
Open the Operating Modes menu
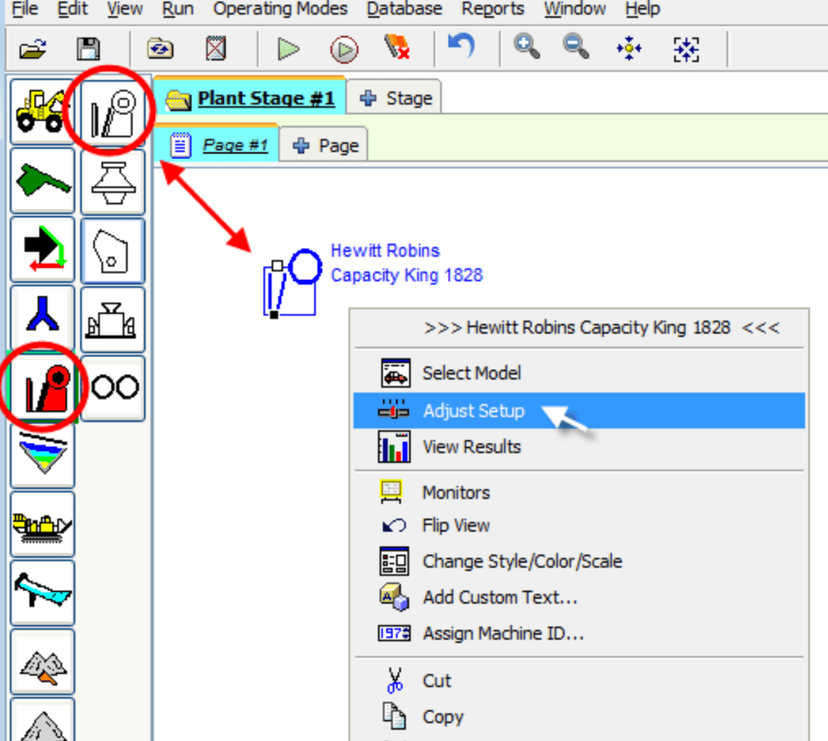280,9
